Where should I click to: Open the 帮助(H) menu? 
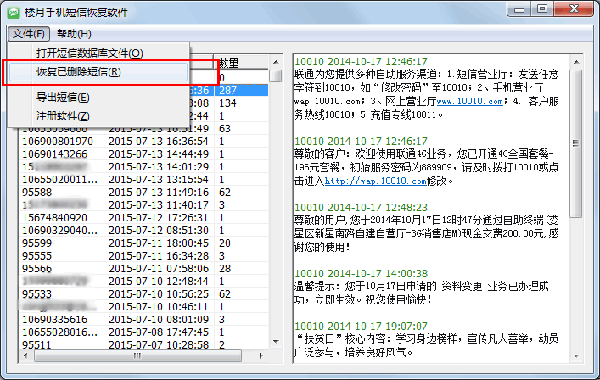coord(74,34)
